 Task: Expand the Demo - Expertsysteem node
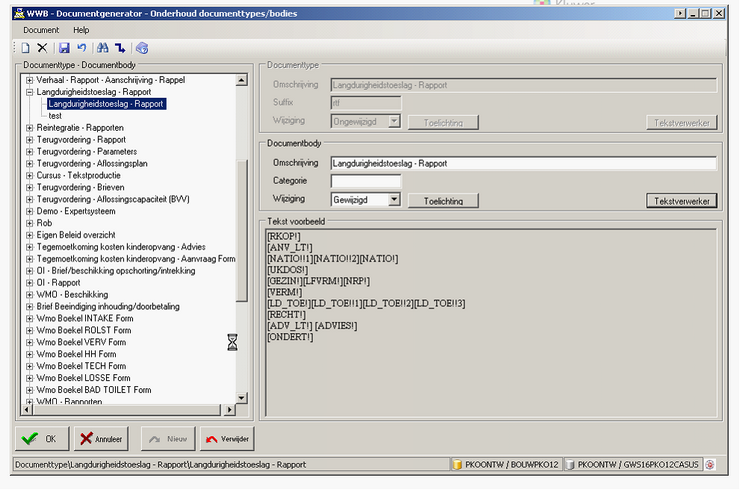[29, 211]
